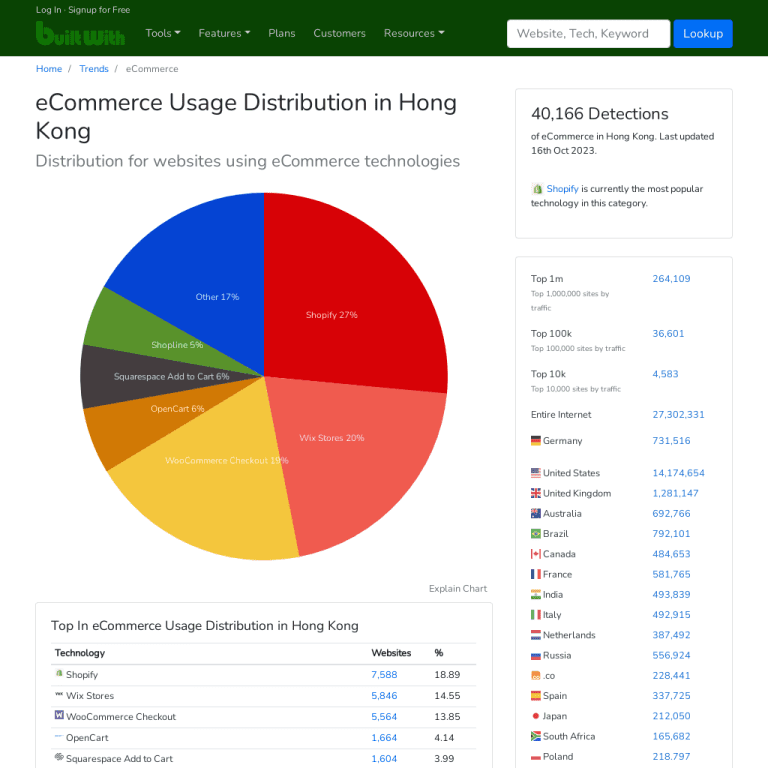
Task: Open Squarespace Add to Cart count 1,604
Action: [x=384, y=759]
